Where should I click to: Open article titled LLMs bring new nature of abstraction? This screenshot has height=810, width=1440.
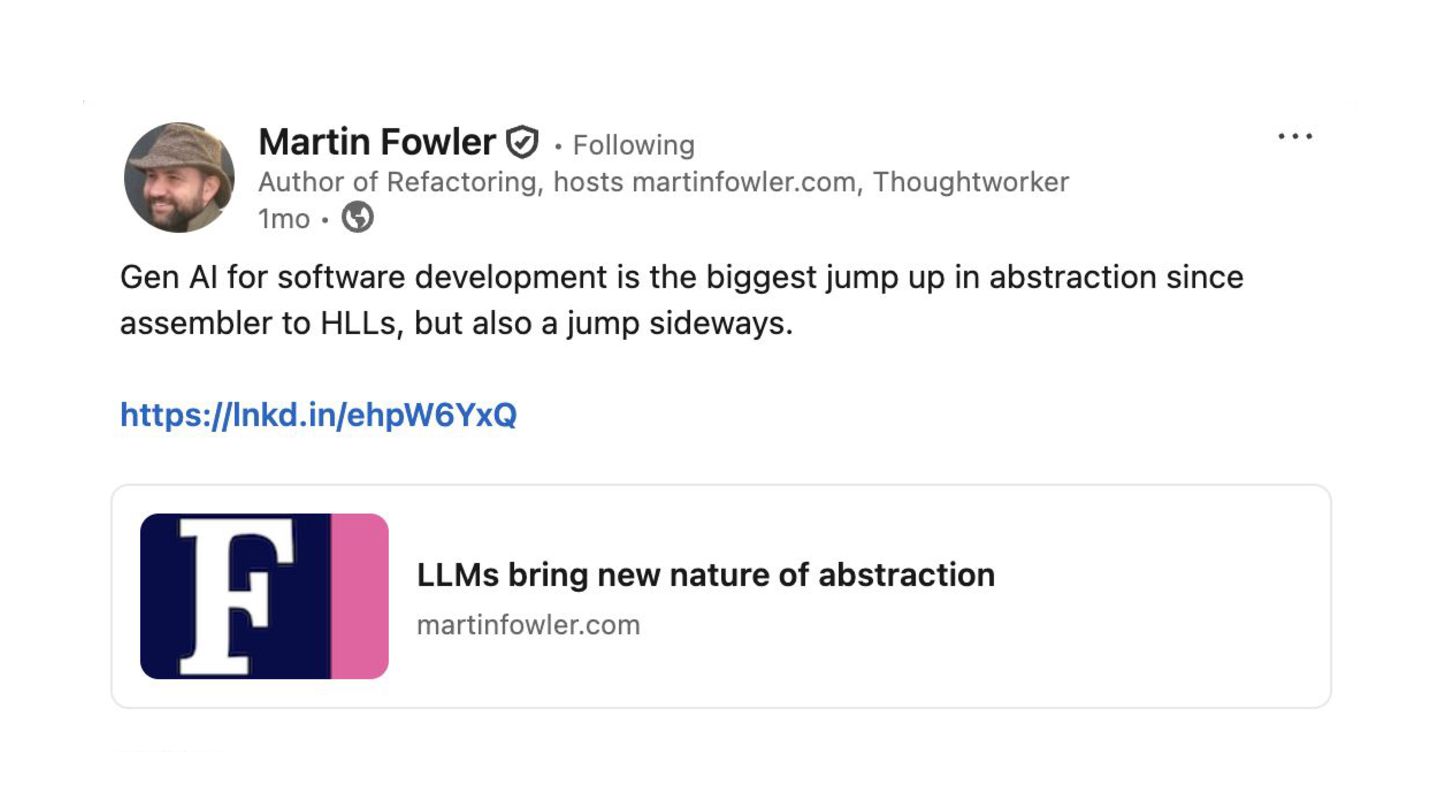[705, 575]
